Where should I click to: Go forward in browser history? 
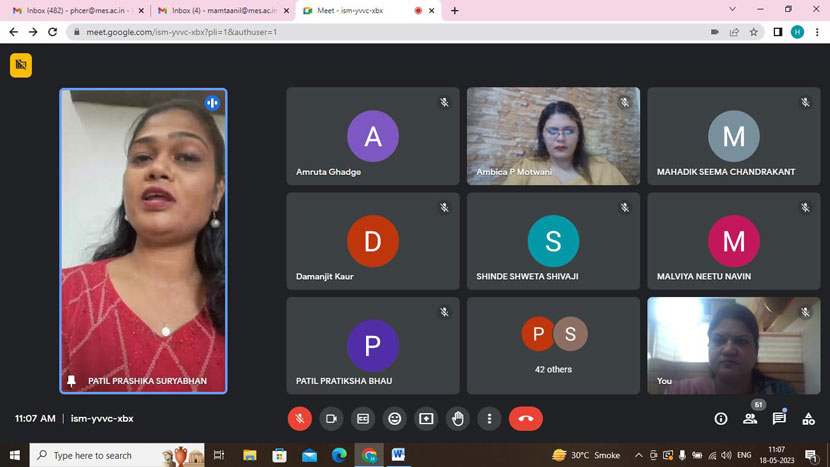click(33, 32)
